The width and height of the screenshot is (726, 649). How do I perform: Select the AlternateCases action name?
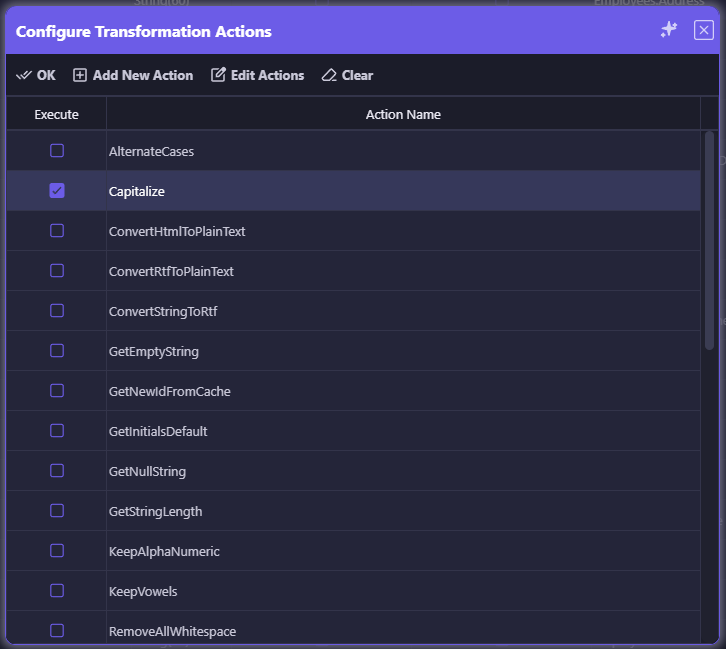tap(151, 151)
